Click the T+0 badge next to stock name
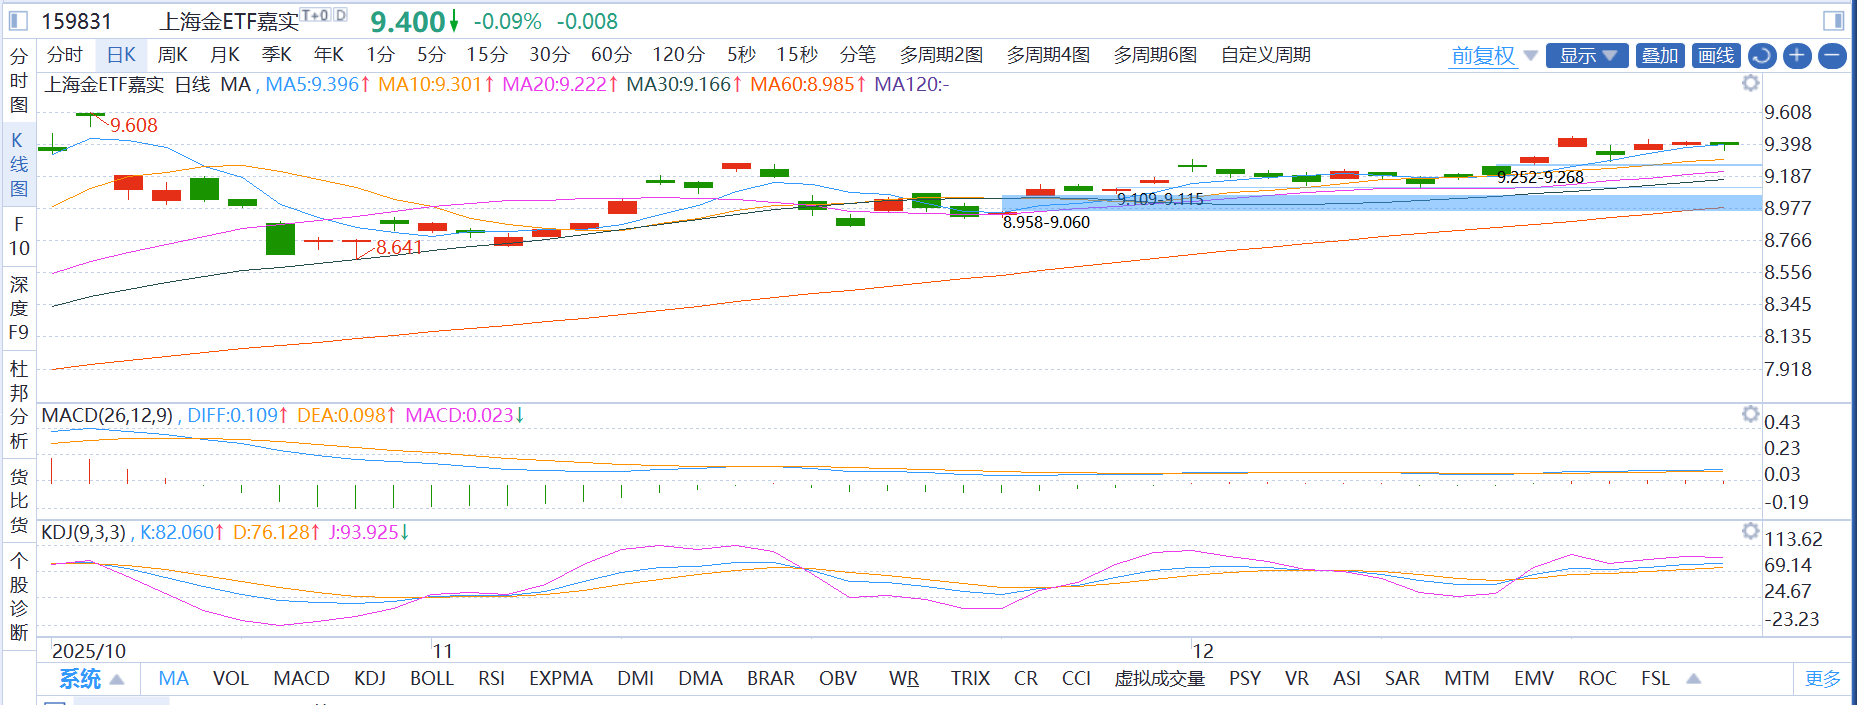This screenshot has width=1857, height=705. (x=315, y=15)
